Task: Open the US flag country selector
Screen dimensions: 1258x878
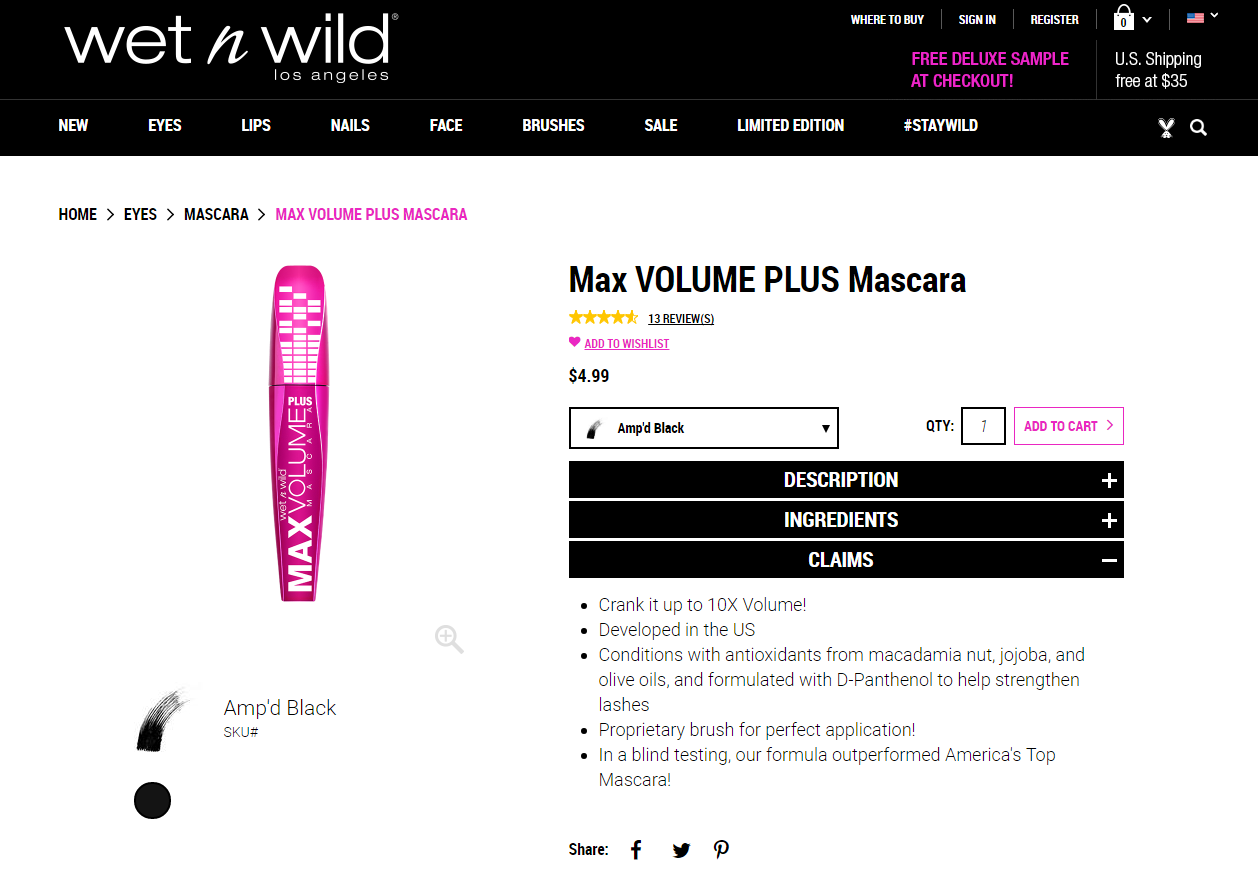Action: (x=1202, y=17)
